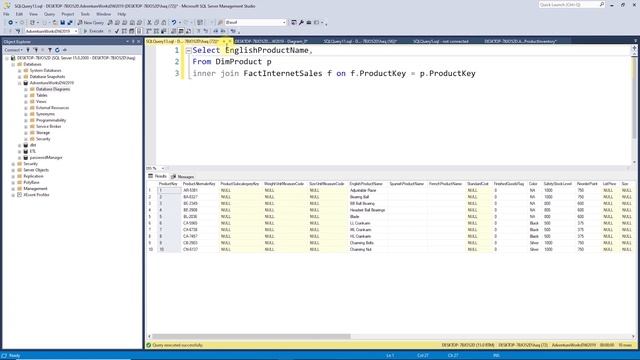
Task: Click the Results to Grid icon
Action: coord(181,31)
